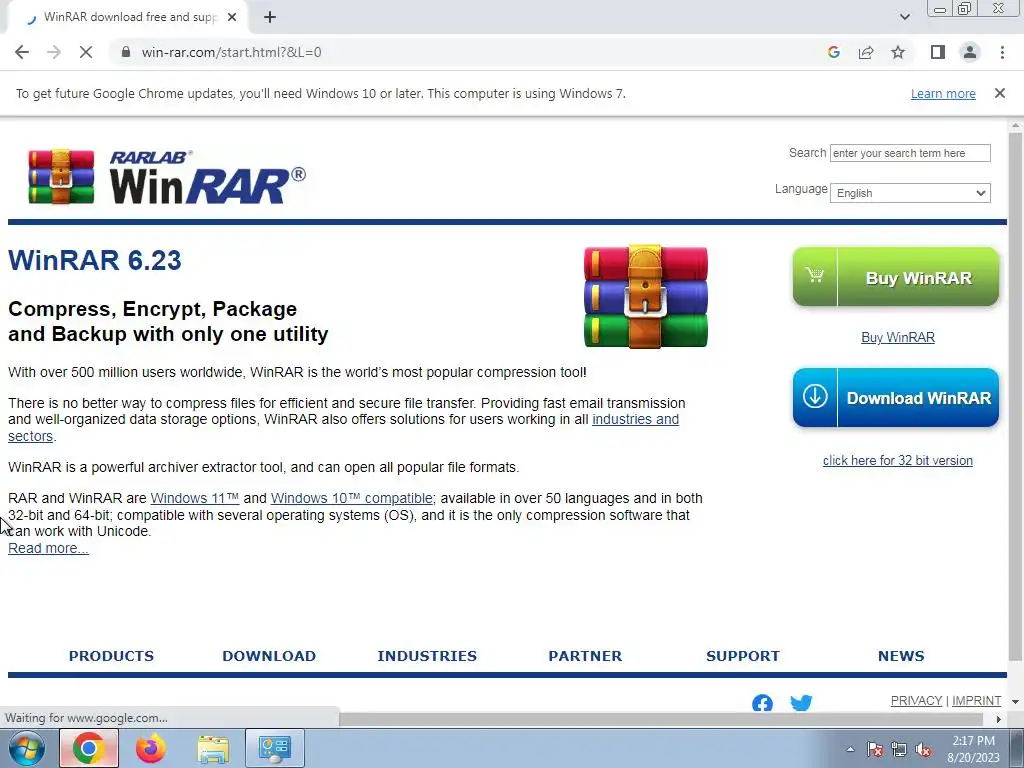The height and width of the screenshot is (768, 1024).
Task: Open the PRIVACY link
Action: (x=916, y=701)
